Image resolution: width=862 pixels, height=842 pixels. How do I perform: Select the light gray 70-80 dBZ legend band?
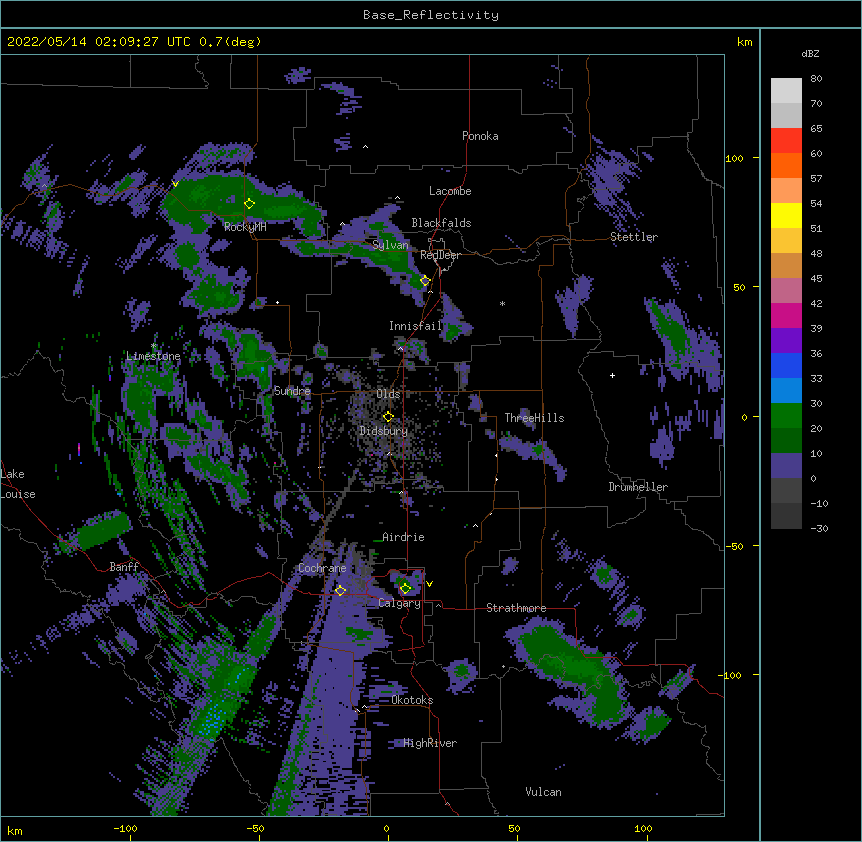point(786,91)
